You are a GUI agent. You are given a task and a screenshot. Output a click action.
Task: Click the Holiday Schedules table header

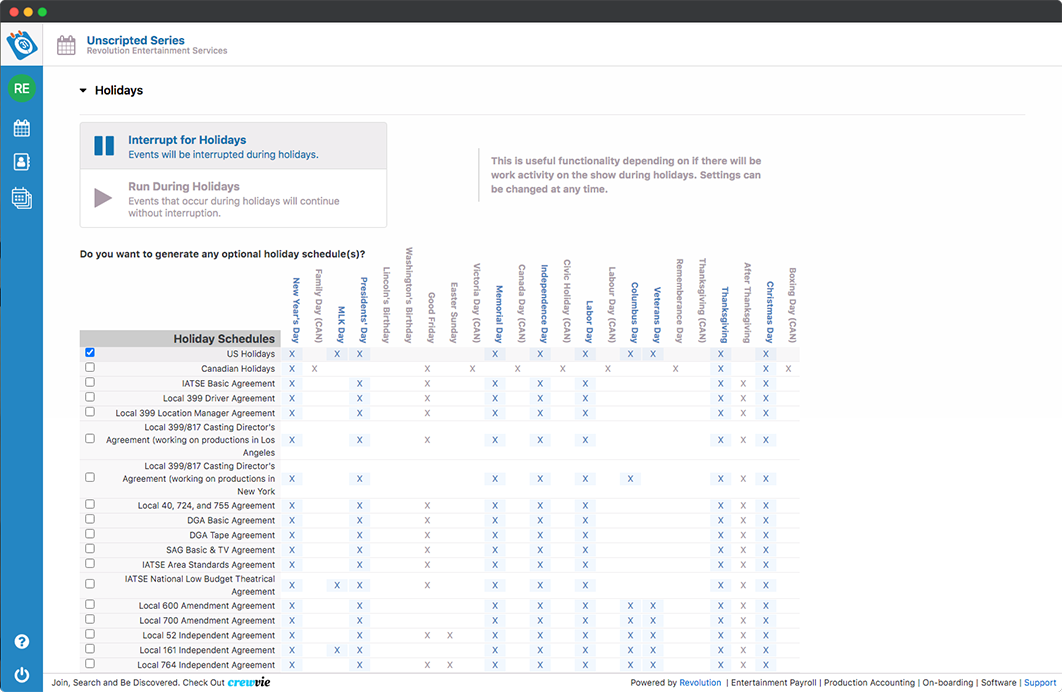coord(180,339)
